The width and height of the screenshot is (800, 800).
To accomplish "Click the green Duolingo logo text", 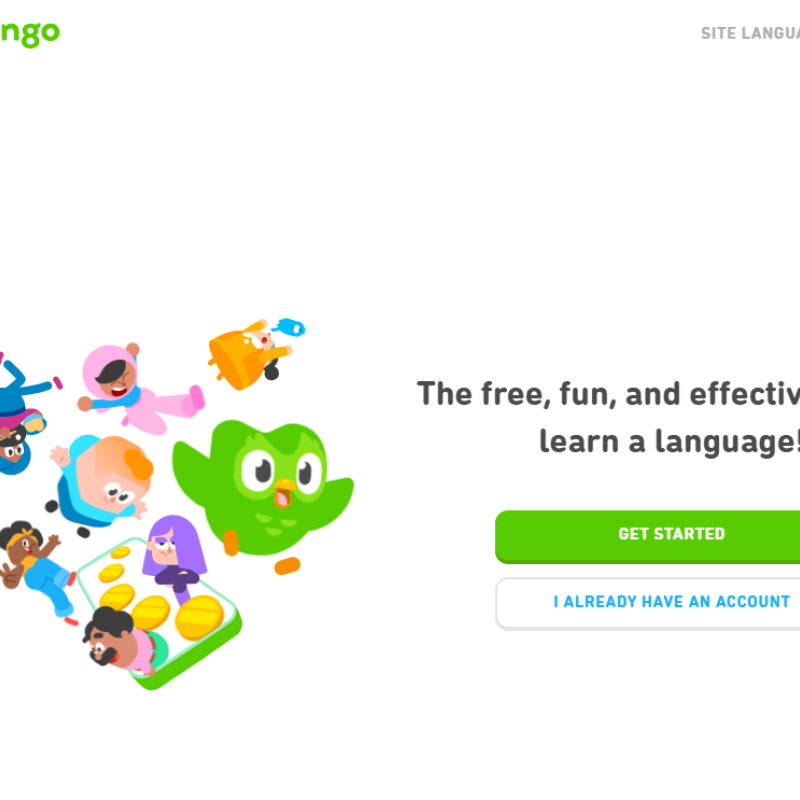I will point(30,34).
